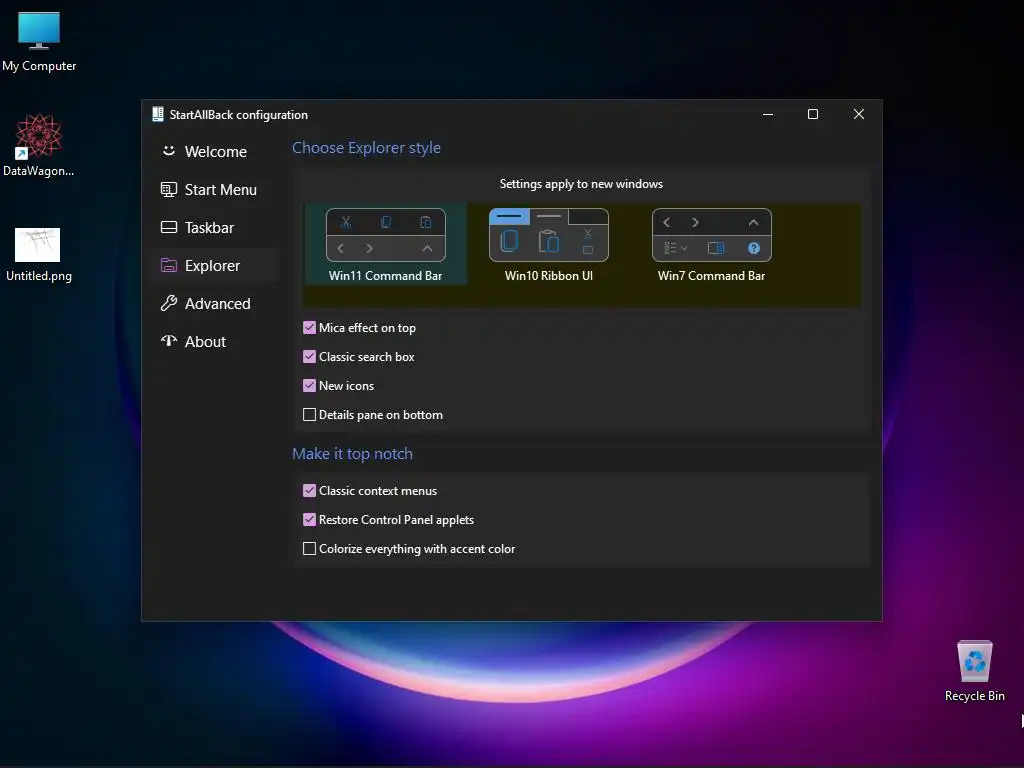Image resolution: width=1024 pixels, height=768 pixels.
Task: Open the Advanced section
Action: [216, 303]
